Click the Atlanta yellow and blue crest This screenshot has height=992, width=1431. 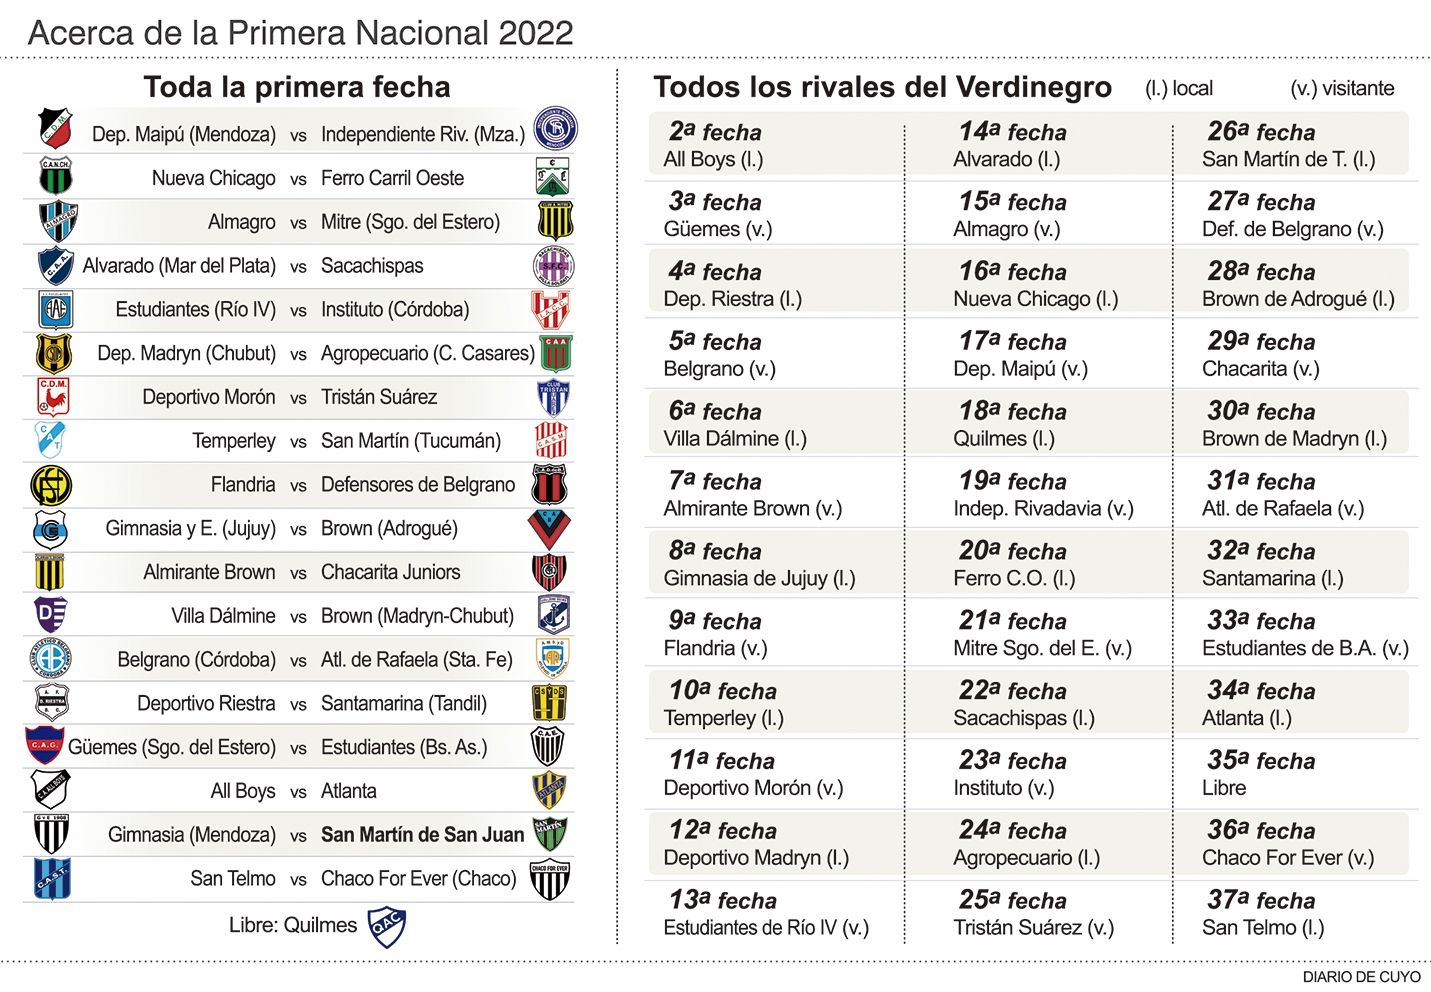pyautogui.click(x=550, y=791)
